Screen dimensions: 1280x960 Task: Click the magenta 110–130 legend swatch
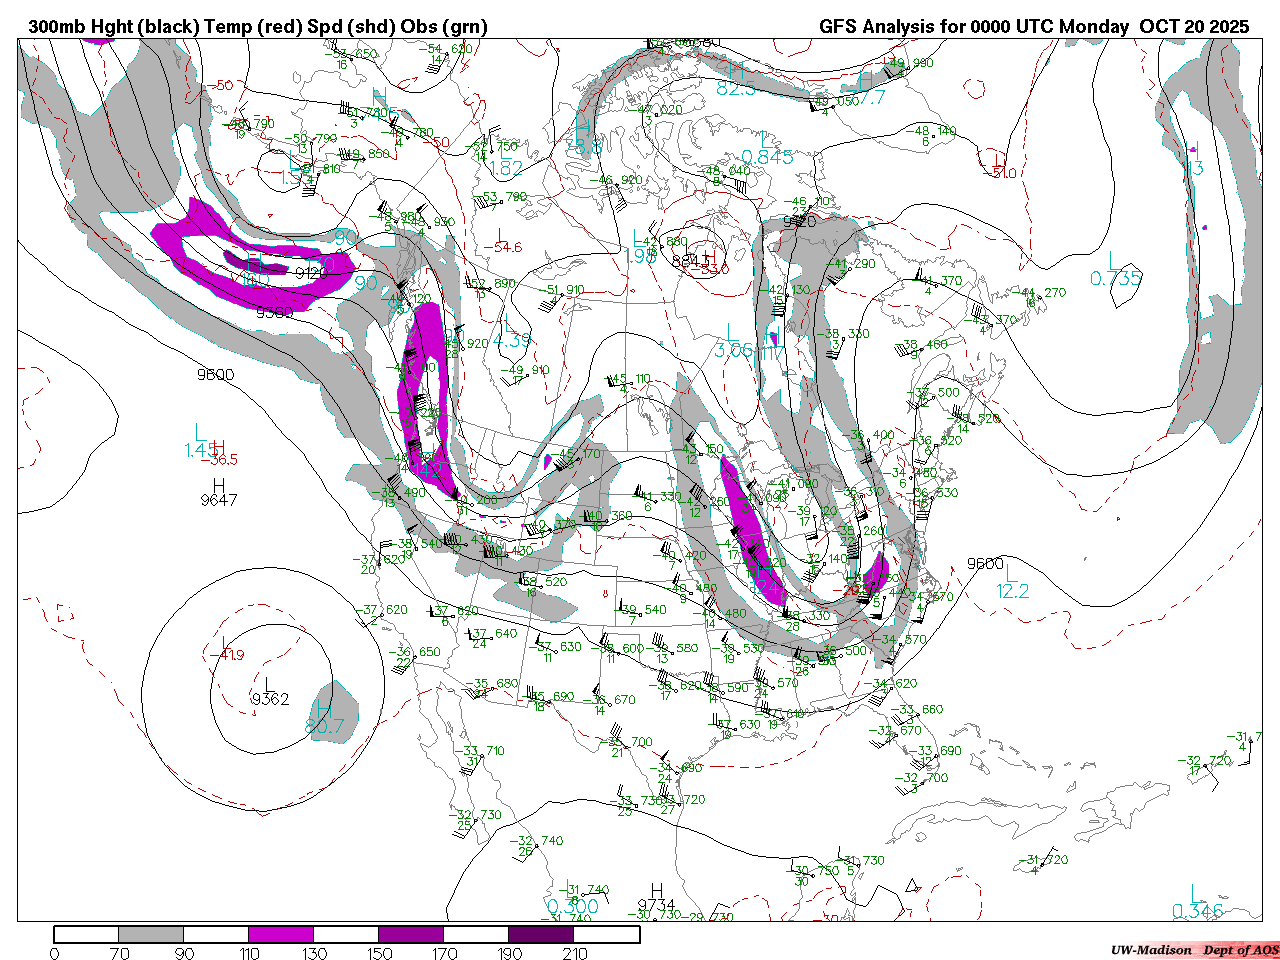[x=281, y=934]
